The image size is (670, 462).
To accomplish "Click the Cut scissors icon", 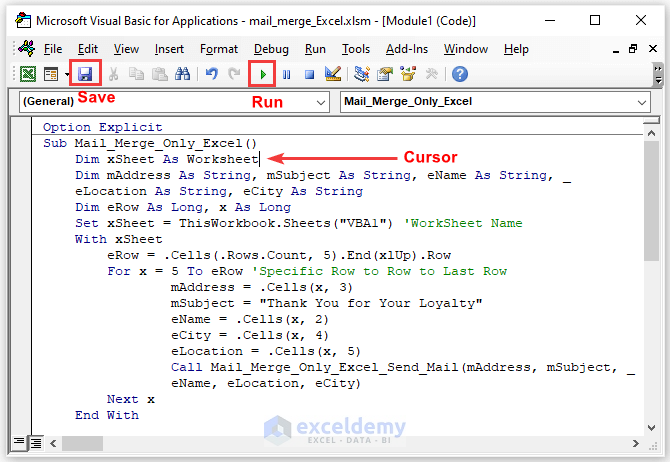I will (x=113, y=74).
